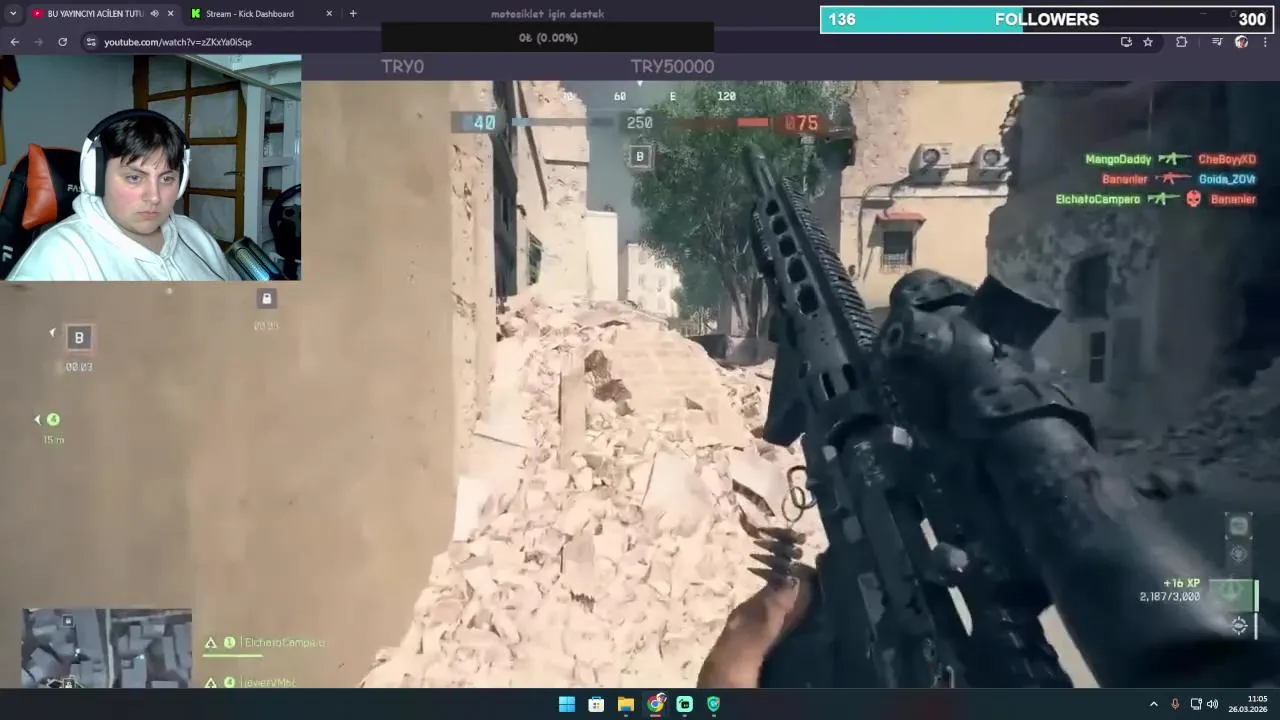Switch to Stream - Kick Dashboard tab
This screenshot has height=720, width=1280.
250,14
